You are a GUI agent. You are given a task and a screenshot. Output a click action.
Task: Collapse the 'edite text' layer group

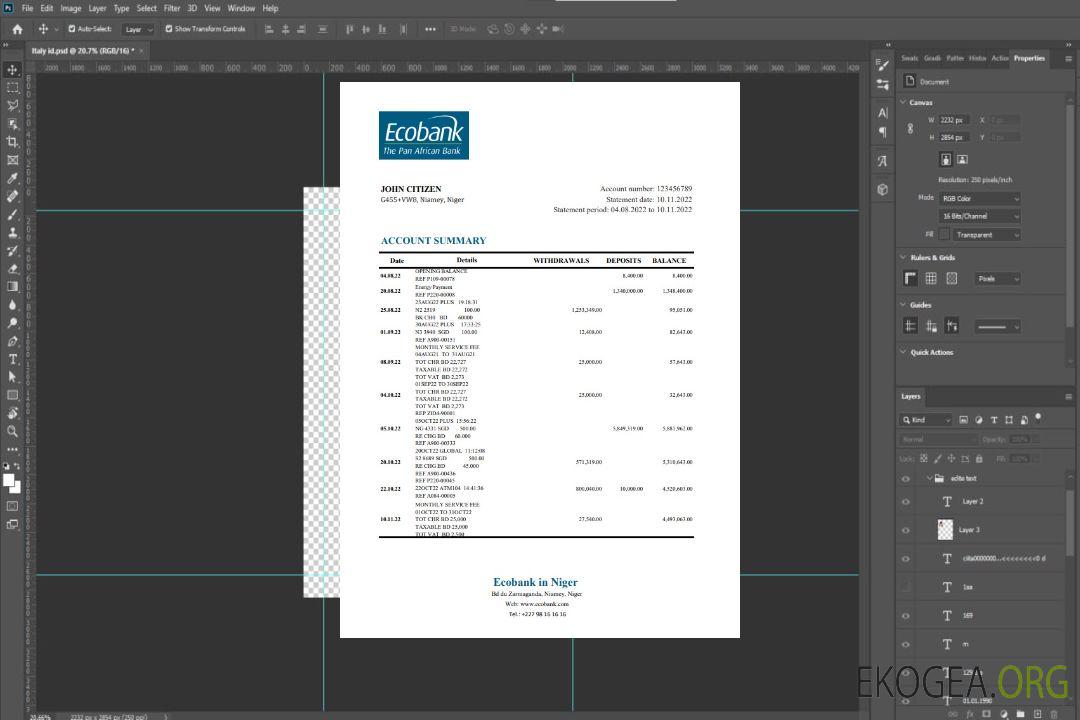(x=923, y=479)
